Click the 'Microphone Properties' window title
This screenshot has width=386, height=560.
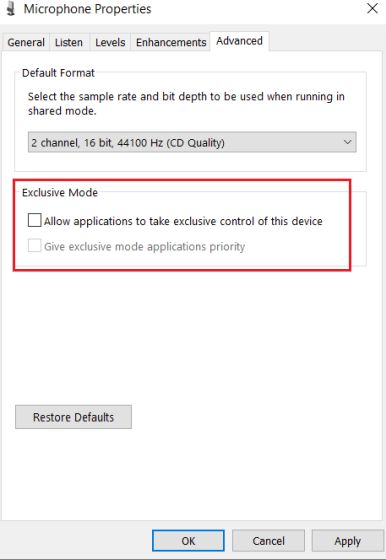coord(87,9)
